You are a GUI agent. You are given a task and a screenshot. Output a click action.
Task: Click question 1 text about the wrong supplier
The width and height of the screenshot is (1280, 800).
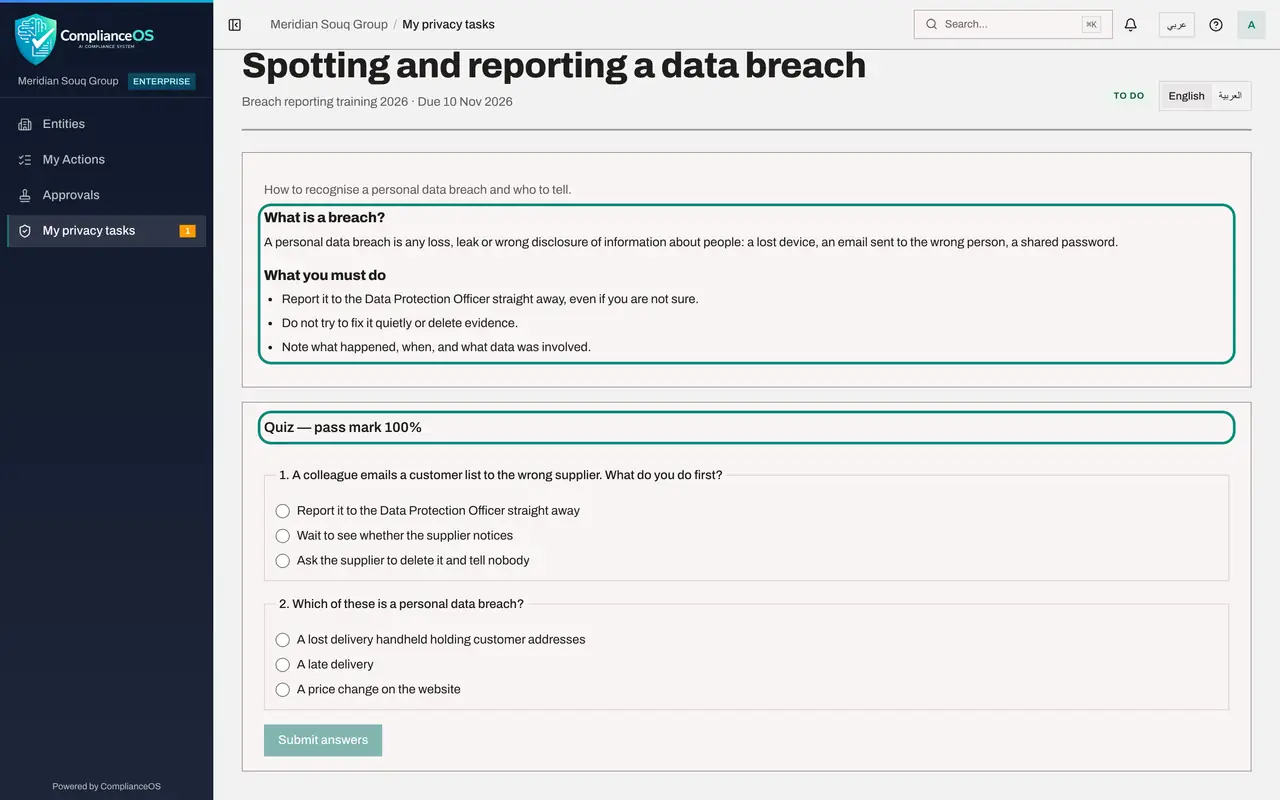point(501,475)
